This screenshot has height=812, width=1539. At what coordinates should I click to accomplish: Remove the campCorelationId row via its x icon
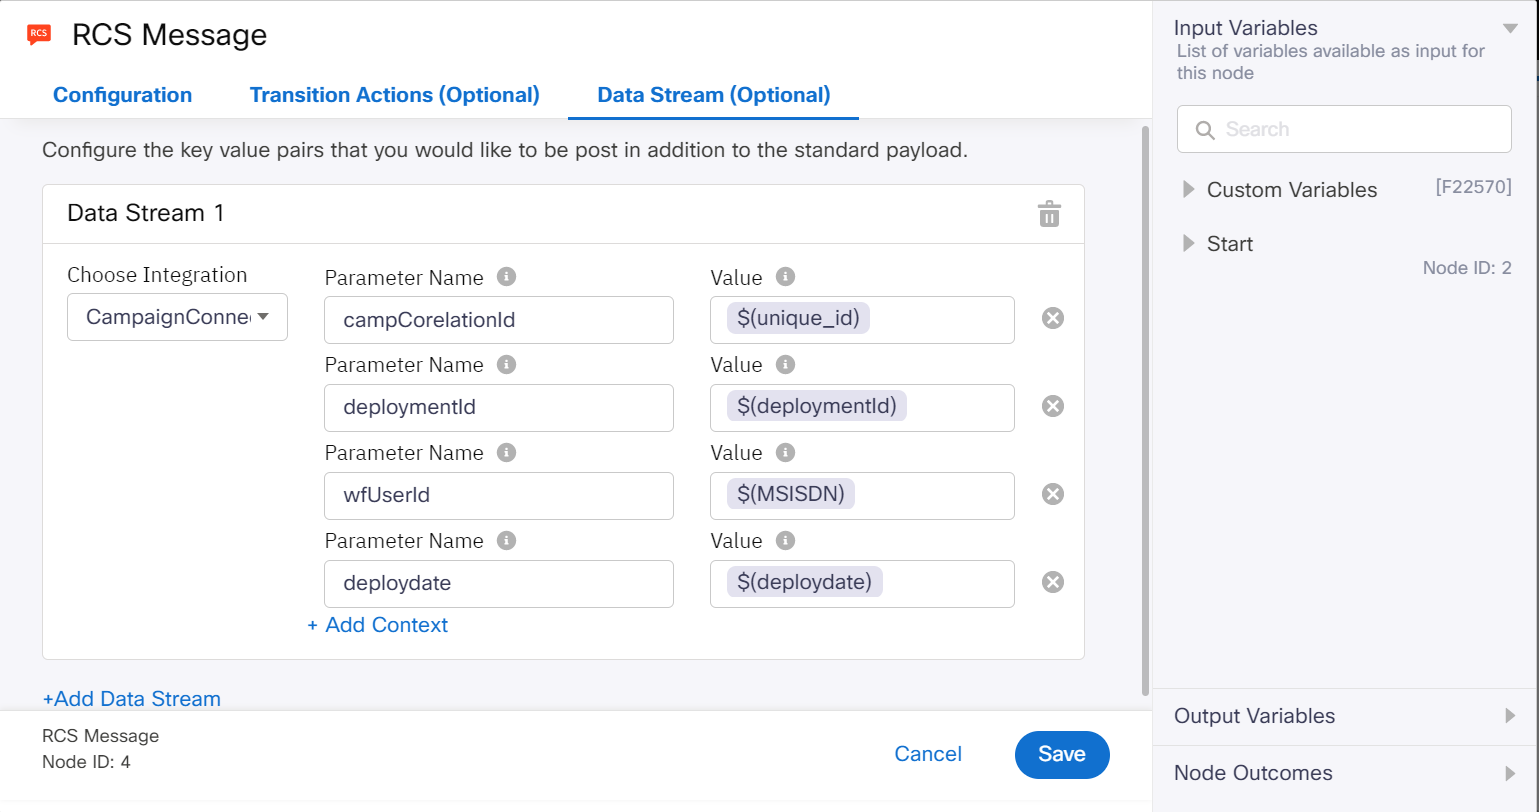[x=1051, y=318]
